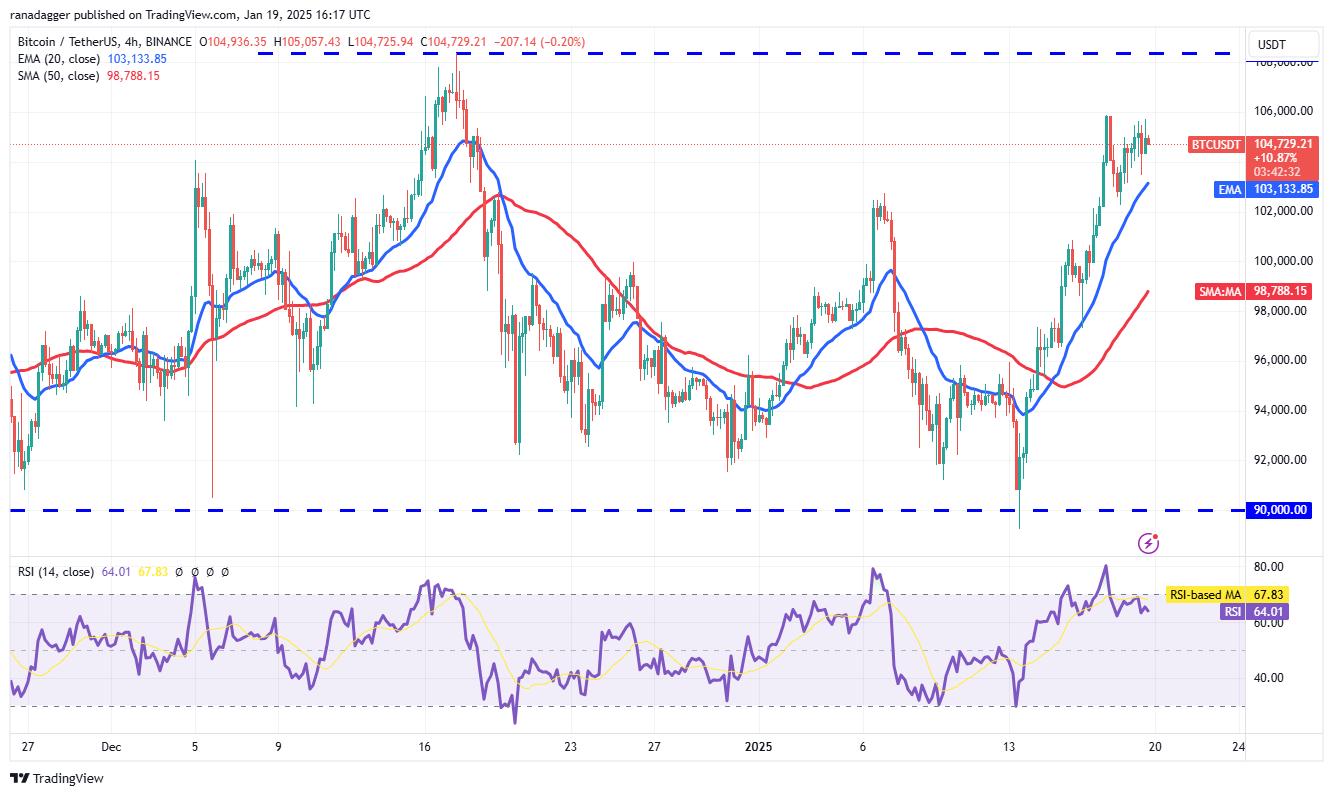Click the Dec label on the time axis
The width and height of the screenshot is (1333, 796).
111,746
